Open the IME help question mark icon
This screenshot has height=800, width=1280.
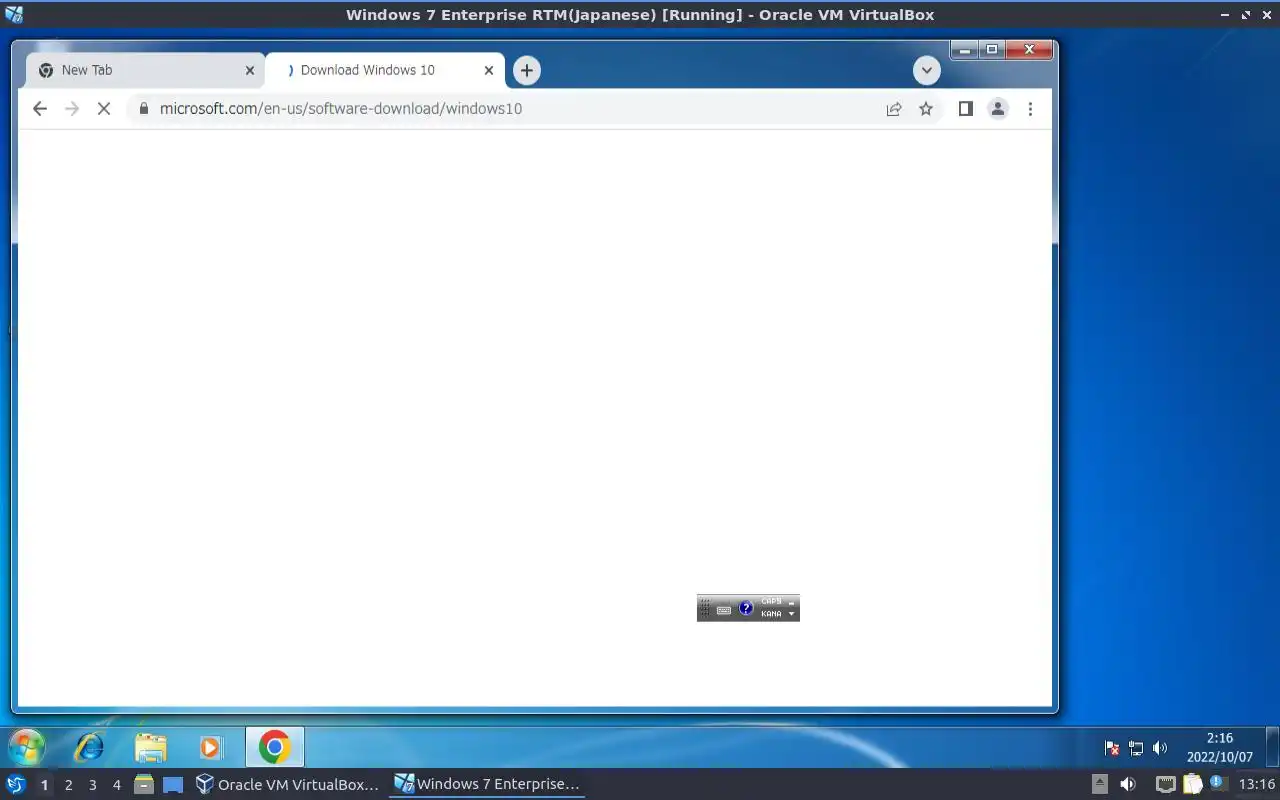(746, 608)
